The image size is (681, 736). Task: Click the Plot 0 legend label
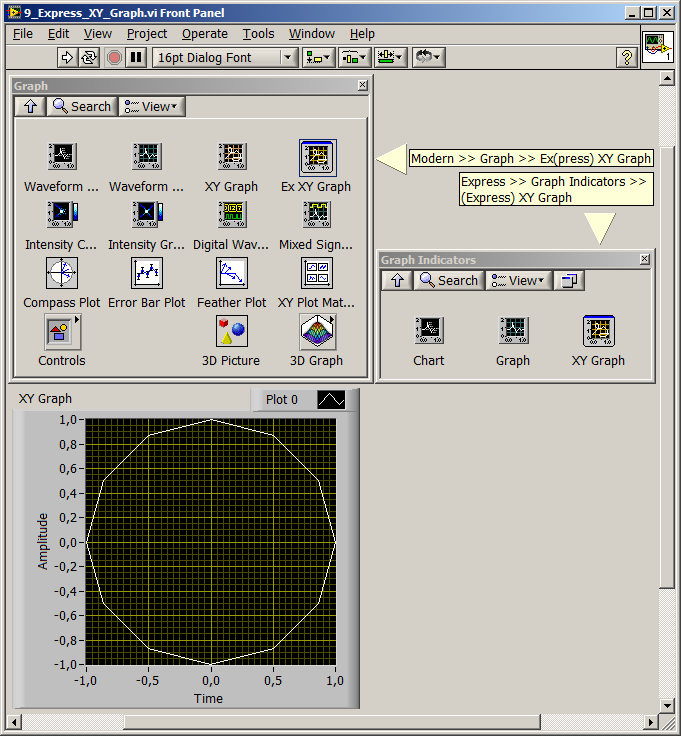pyautogui.click(x=282, y=399)
